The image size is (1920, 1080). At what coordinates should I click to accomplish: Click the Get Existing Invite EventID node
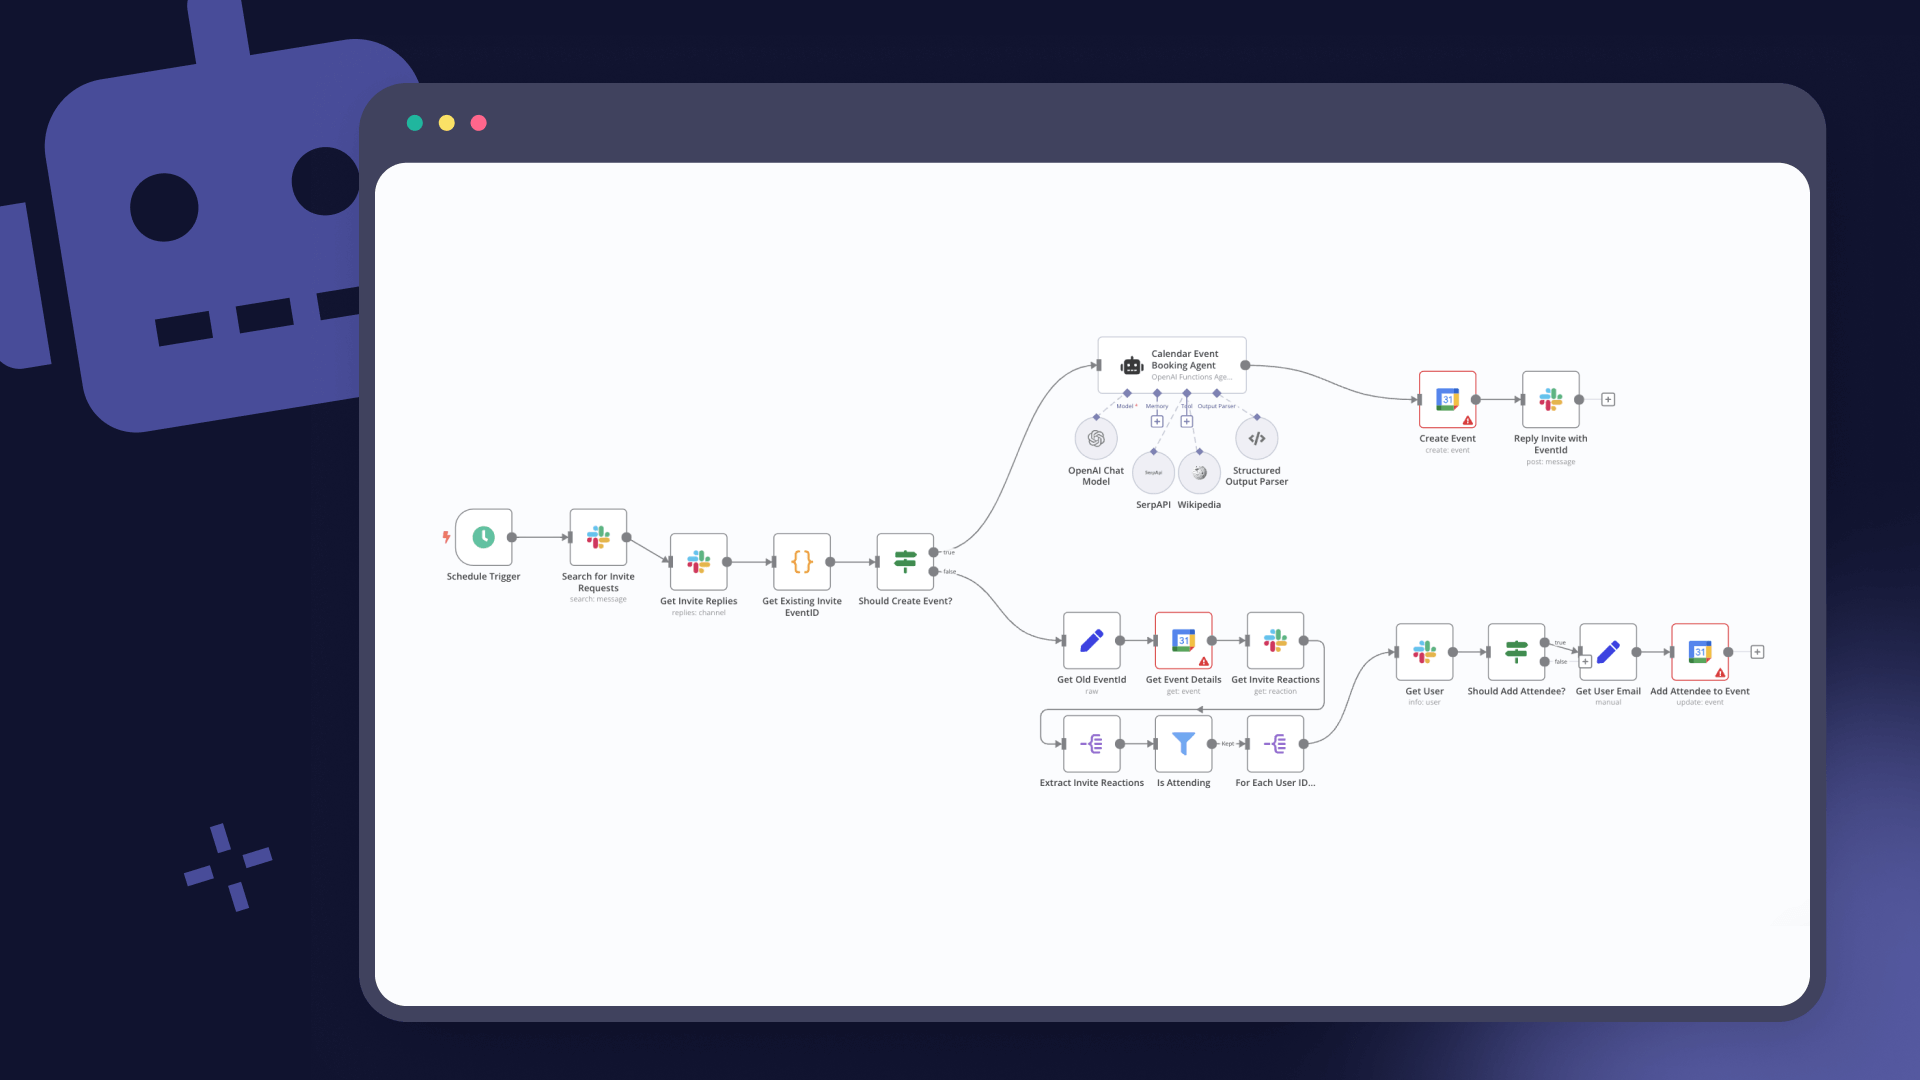tap(802, 560)
